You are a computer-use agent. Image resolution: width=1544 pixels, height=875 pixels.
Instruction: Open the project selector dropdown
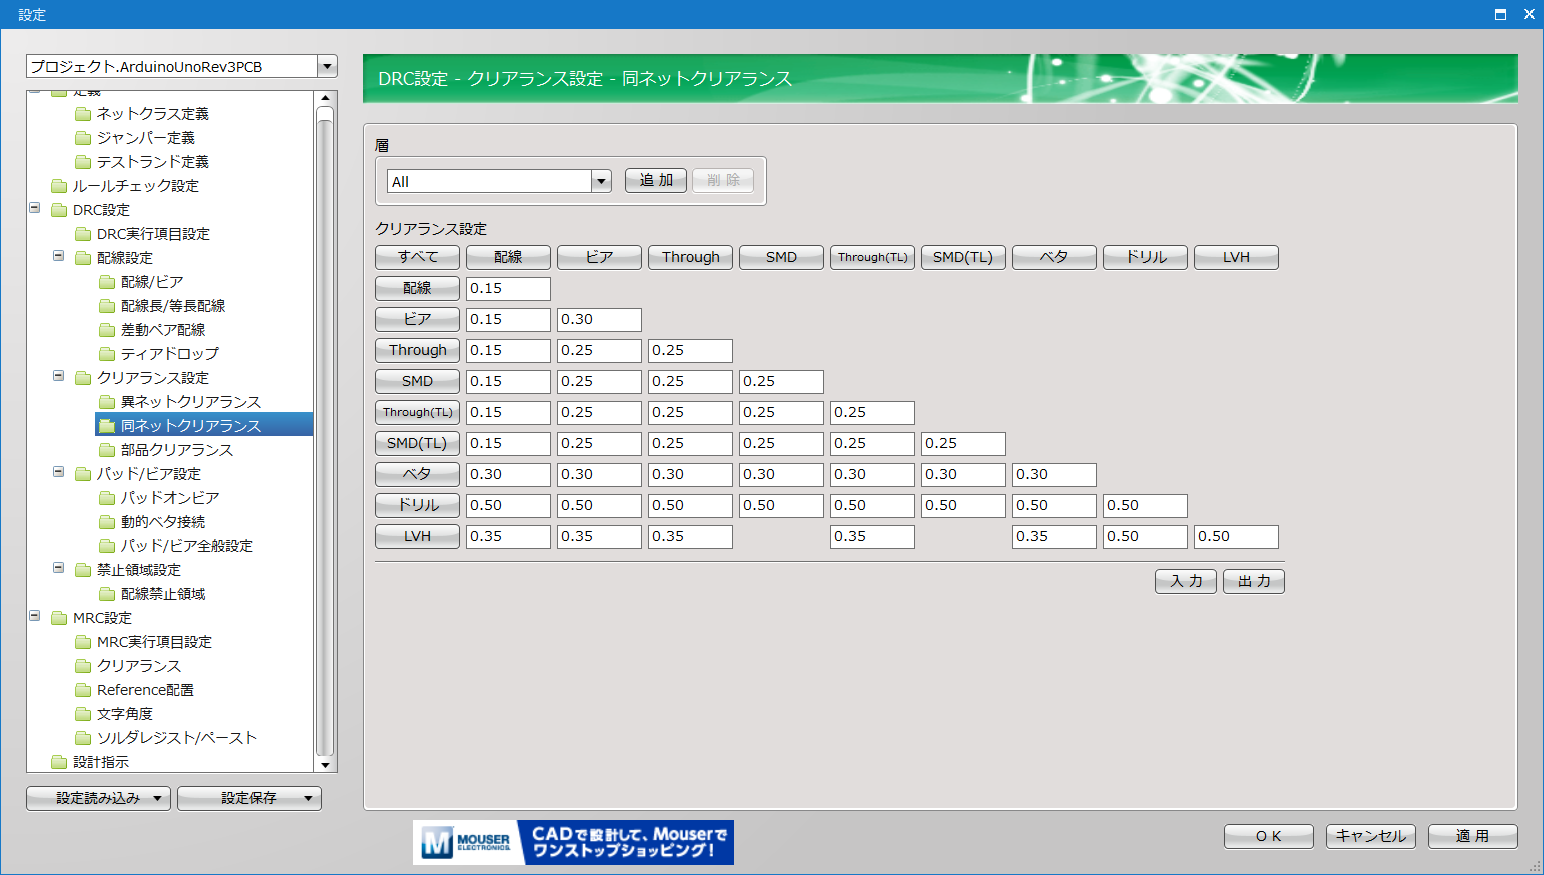[327, 66]
